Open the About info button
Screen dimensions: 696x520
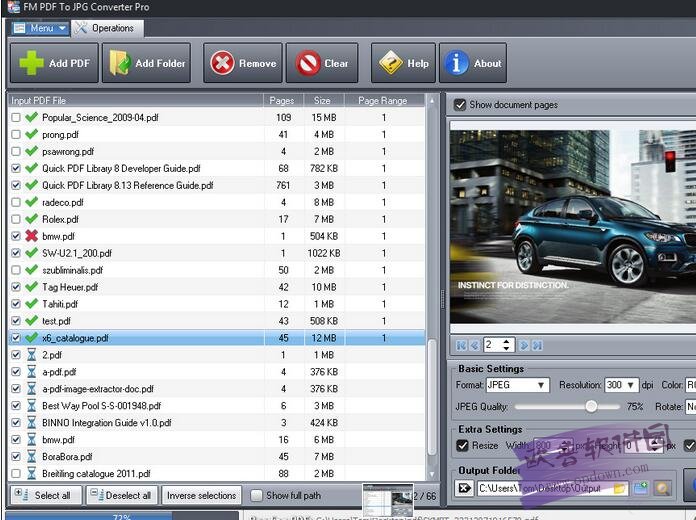(473, 63)
